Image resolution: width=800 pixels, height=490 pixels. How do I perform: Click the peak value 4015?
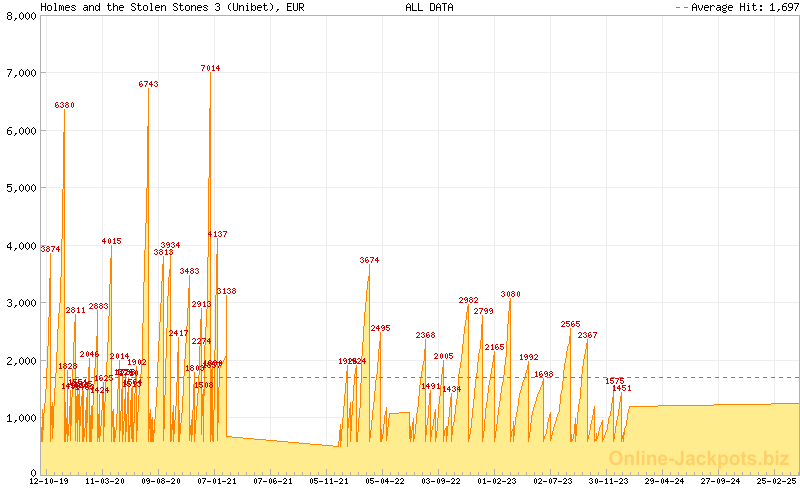(111, 241)
